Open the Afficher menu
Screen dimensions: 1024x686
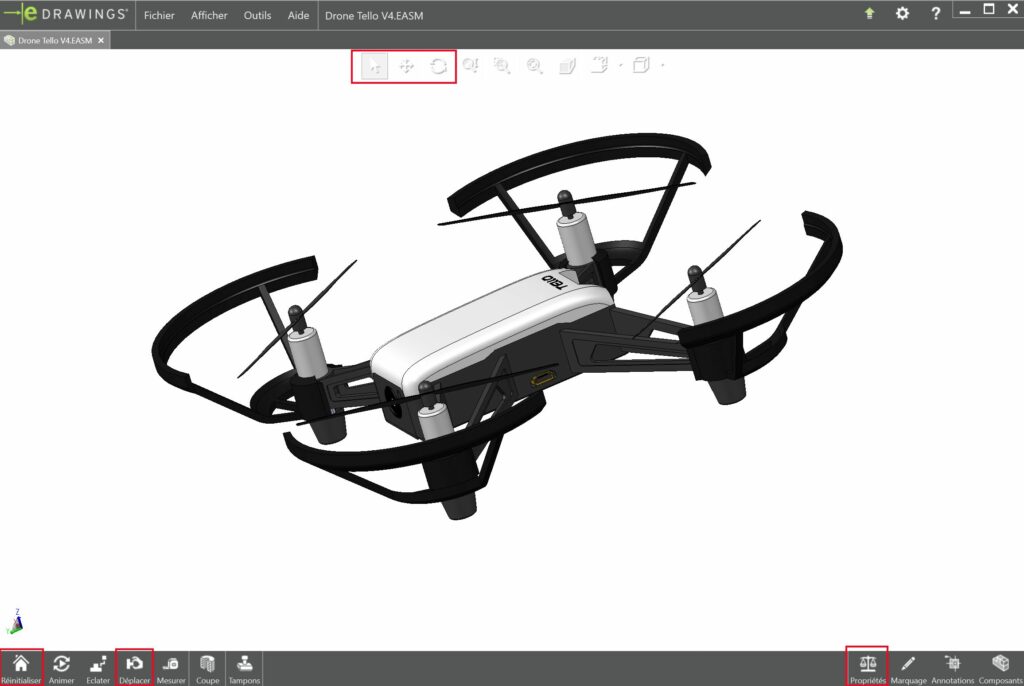[x=209, y=15]
